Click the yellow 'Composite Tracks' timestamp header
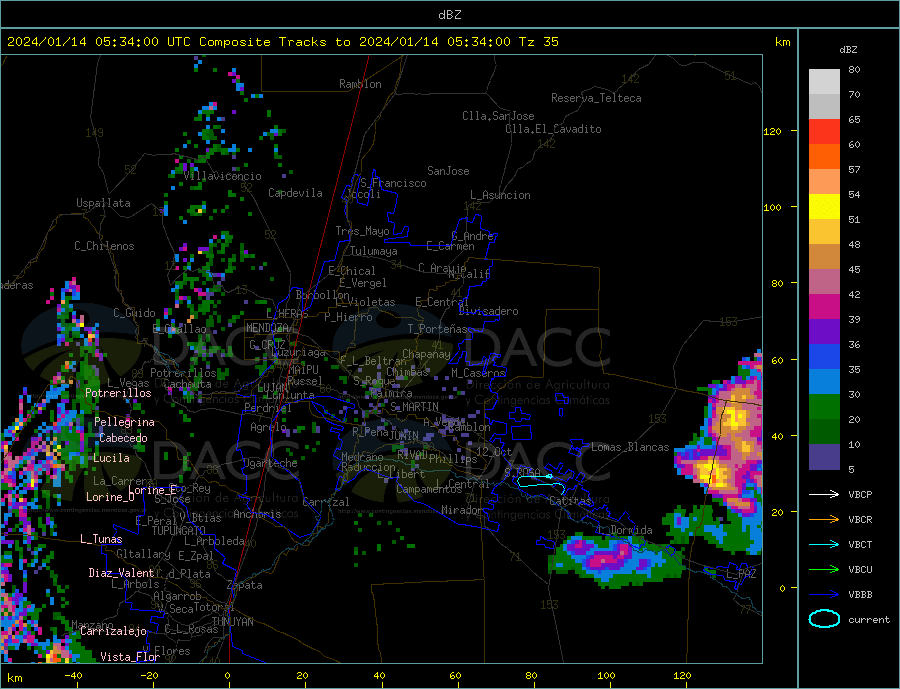This screenshot has height=689, width=900. pos(283,41)
